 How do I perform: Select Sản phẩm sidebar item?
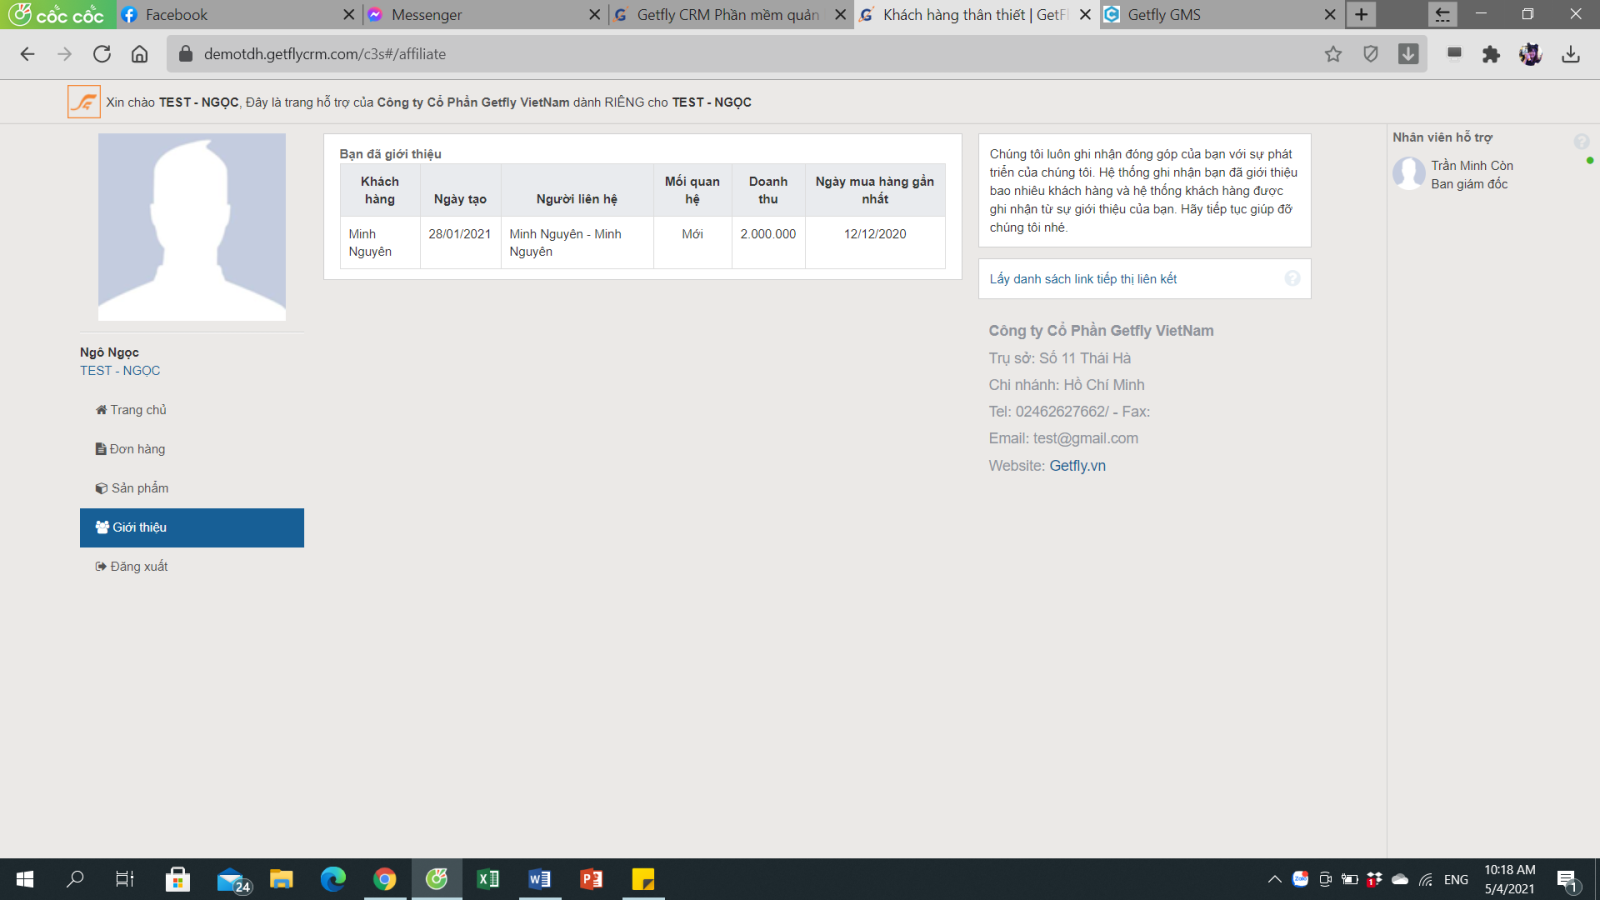[139, 488]
